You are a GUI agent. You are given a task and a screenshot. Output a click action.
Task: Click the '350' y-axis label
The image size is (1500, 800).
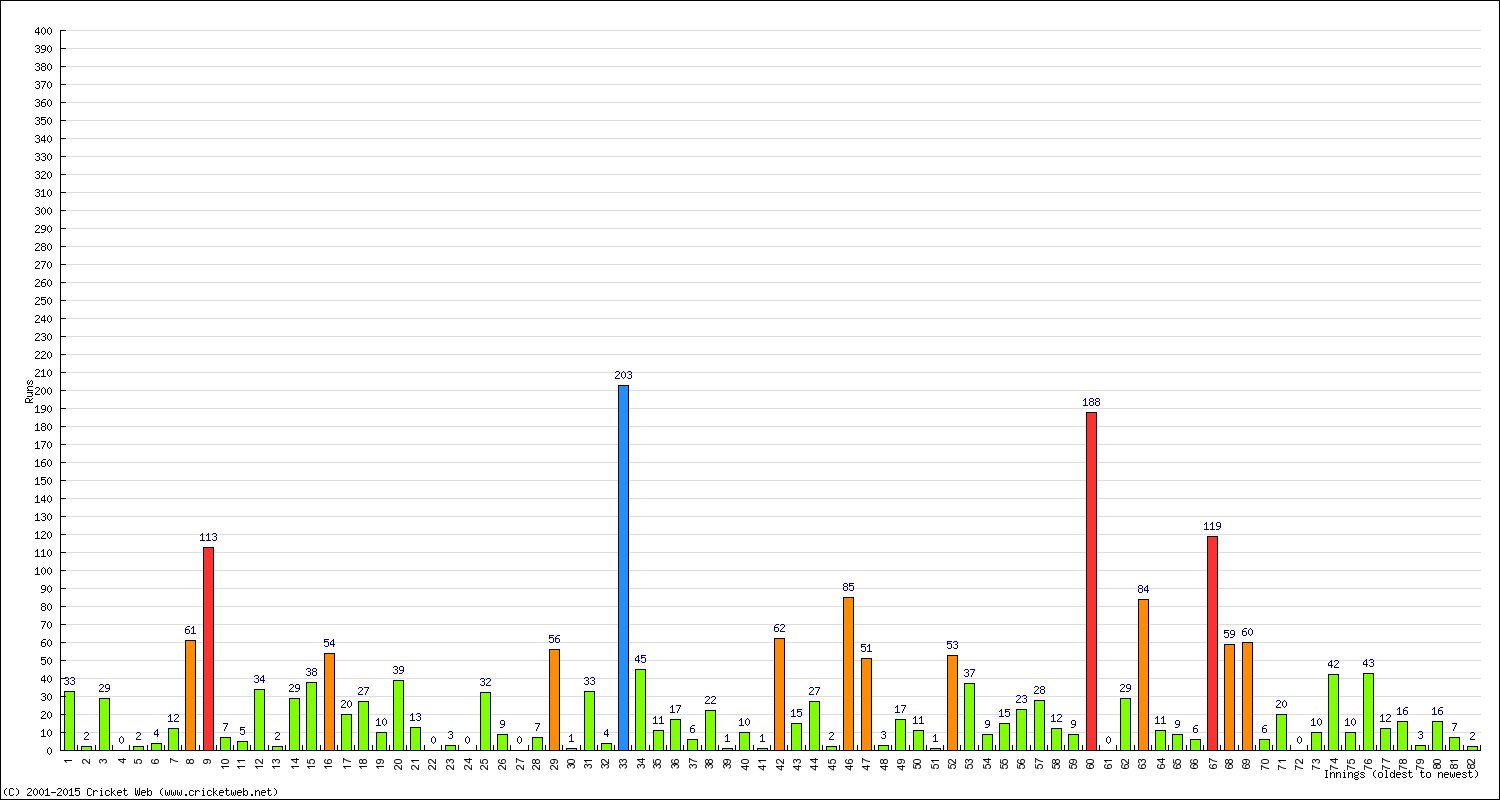(x=42, y=121)
